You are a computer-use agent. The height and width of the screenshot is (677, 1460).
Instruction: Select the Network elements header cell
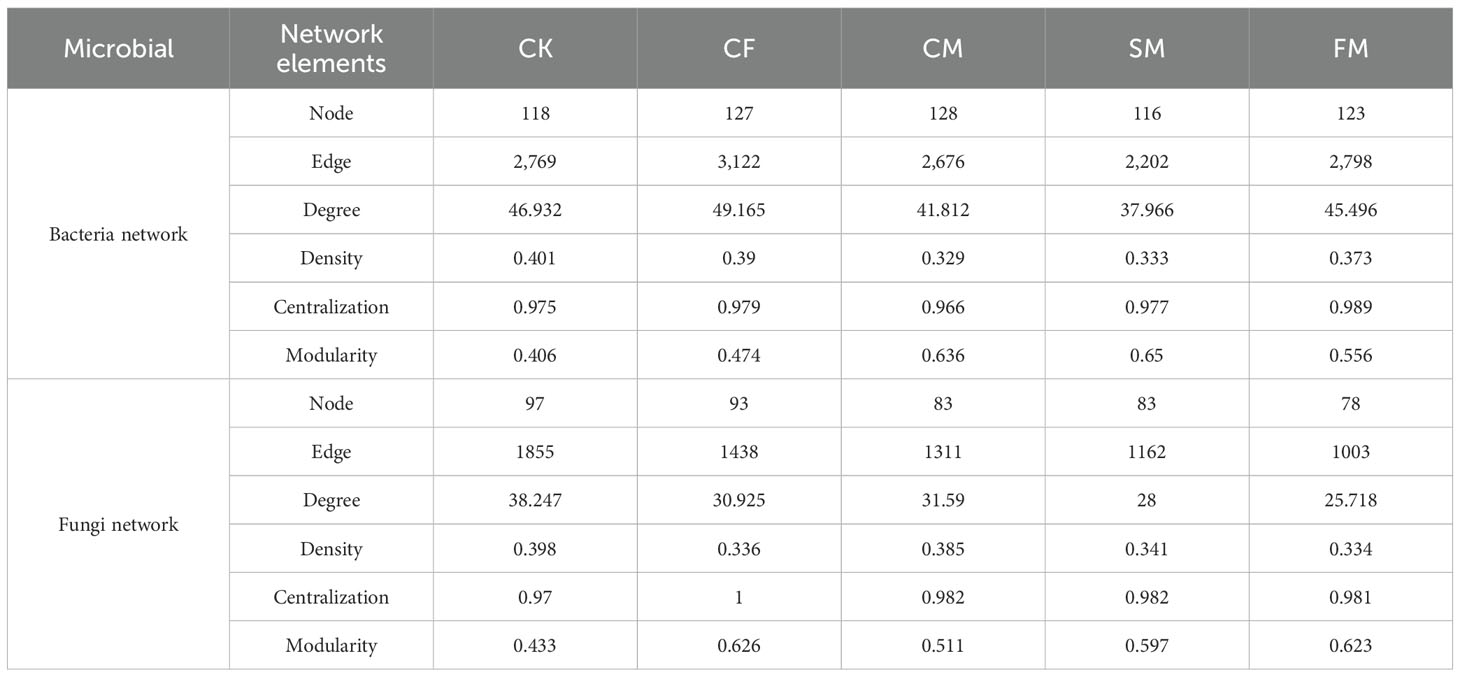coord(331,49)
